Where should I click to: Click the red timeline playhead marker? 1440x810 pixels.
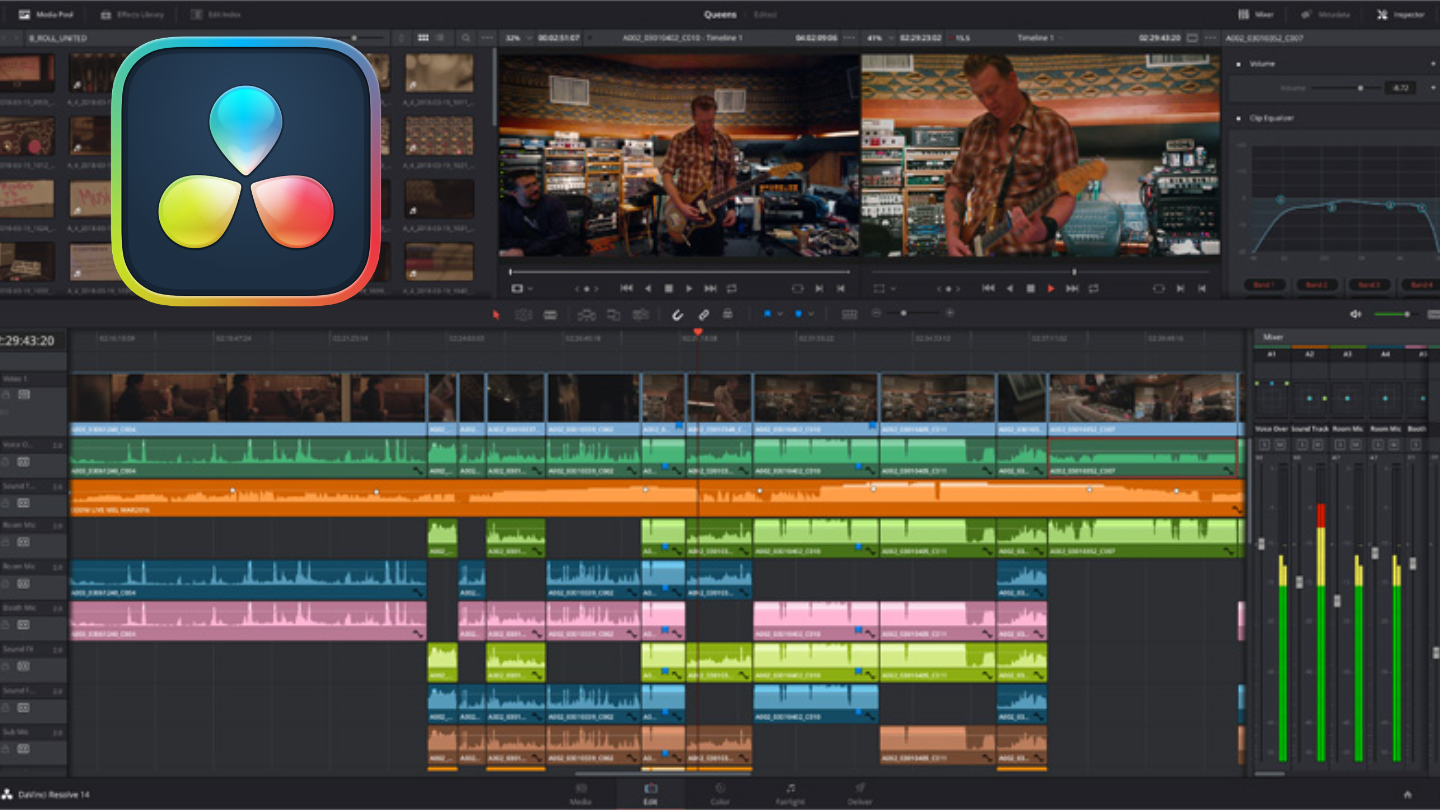coord(698,332)
